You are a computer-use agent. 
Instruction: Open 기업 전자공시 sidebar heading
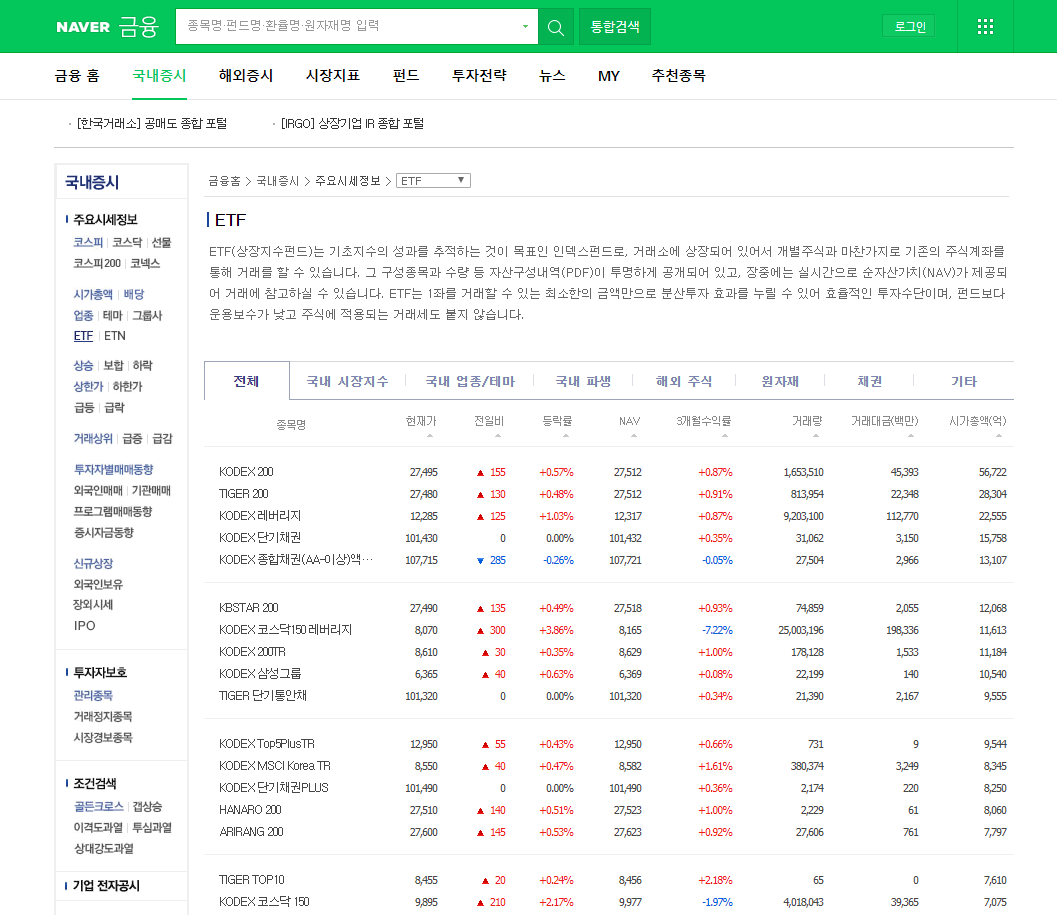point(107,885)
